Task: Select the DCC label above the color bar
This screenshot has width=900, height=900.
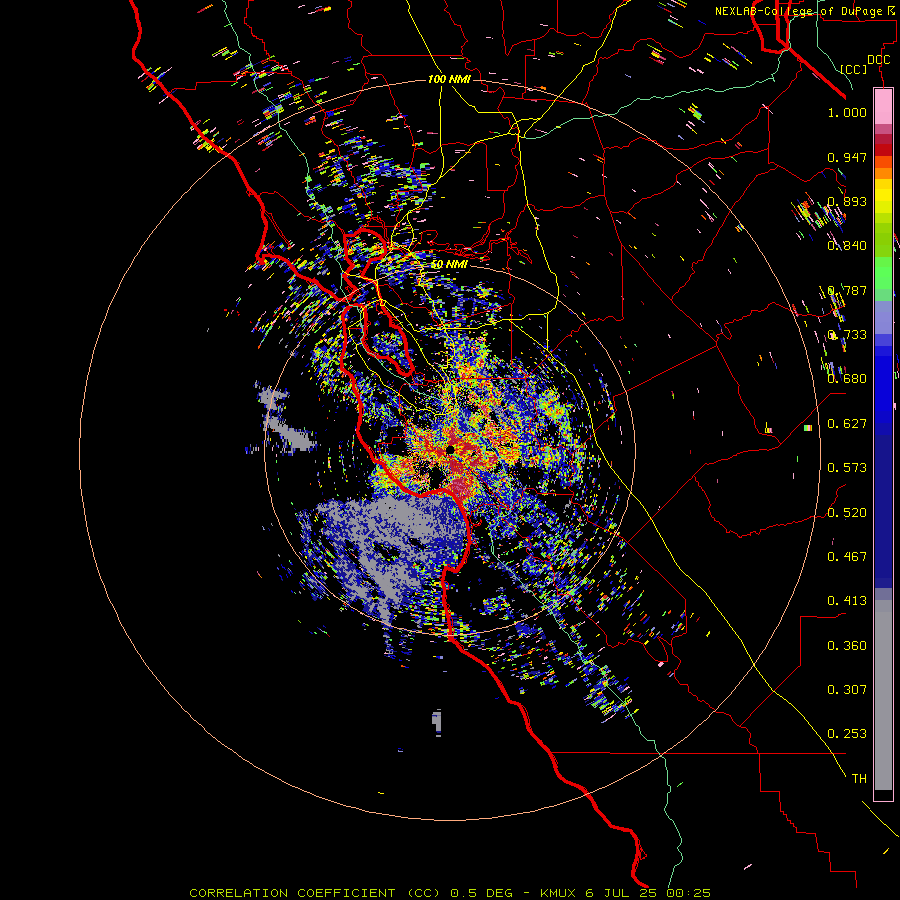Action: [878, 60]
